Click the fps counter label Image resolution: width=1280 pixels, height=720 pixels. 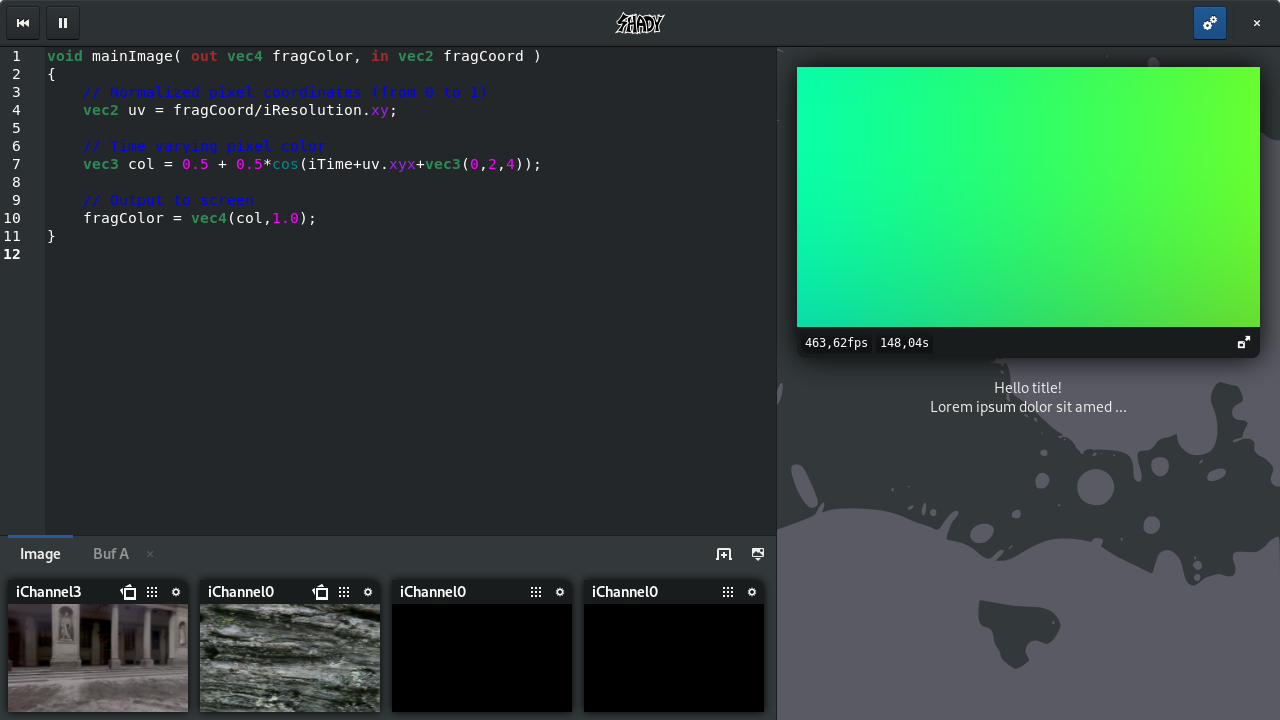(x=836, y=343)
